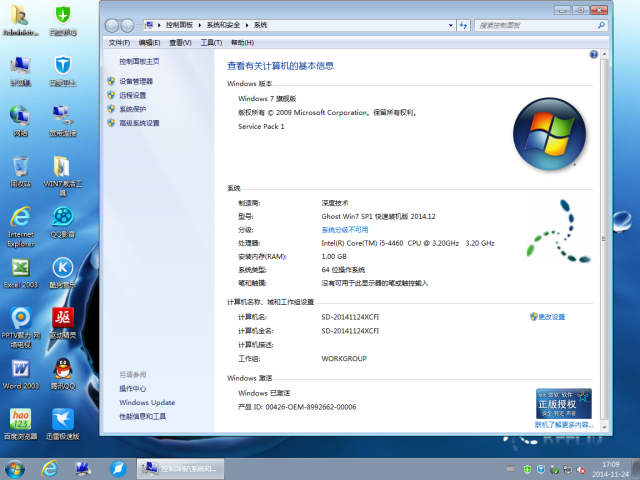This screenshot has width=640, height=480.
Task: Open the 帮助(H) menu
Action: click(242, 43)
